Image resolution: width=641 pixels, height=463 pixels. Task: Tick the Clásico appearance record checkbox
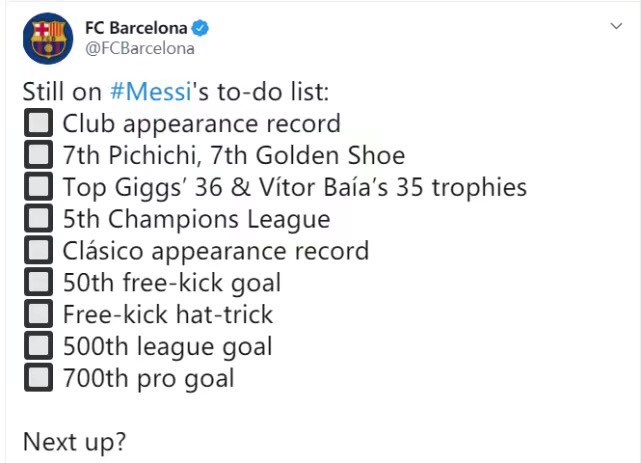(38, 251)
